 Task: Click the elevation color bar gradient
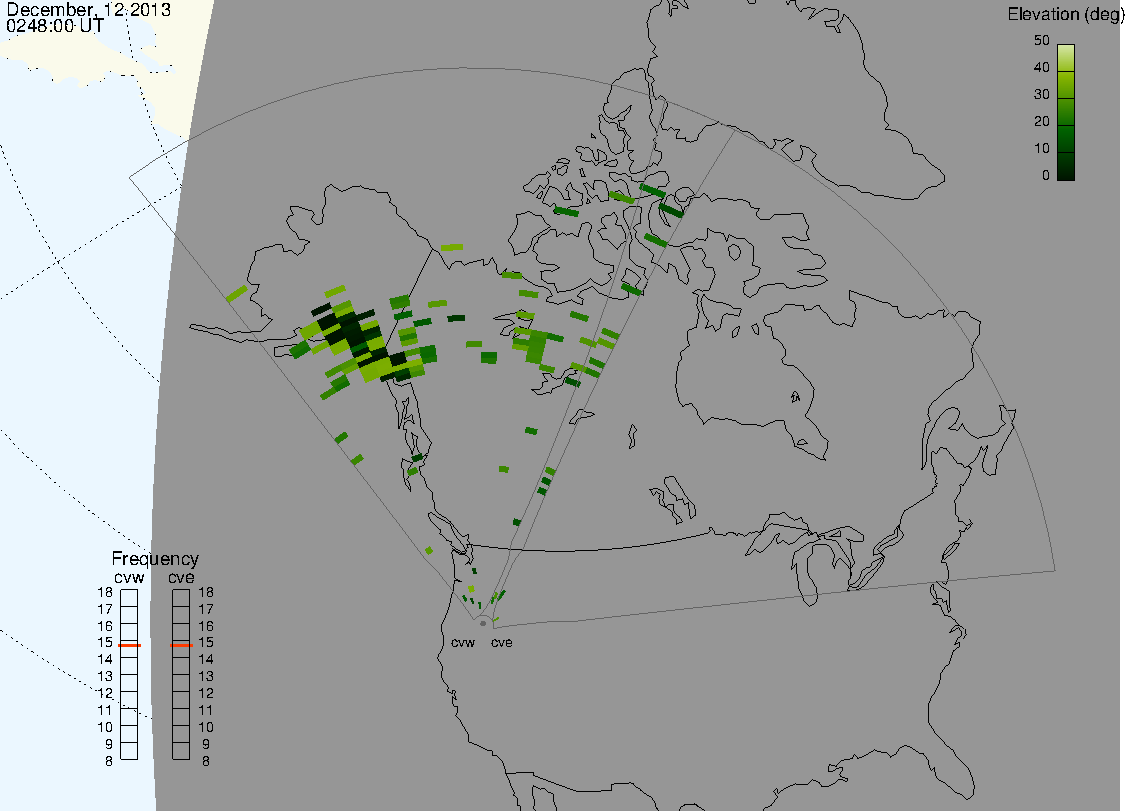[1065, 112]
